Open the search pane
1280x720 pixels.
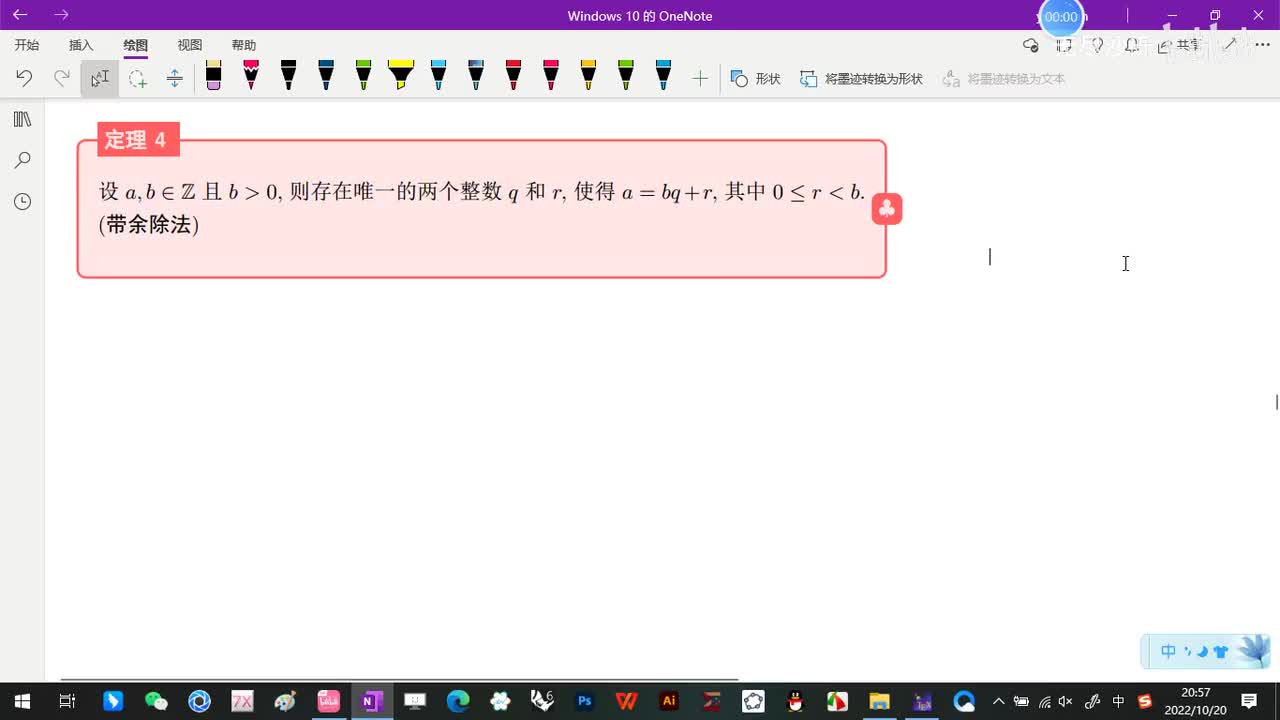[22, 160]
